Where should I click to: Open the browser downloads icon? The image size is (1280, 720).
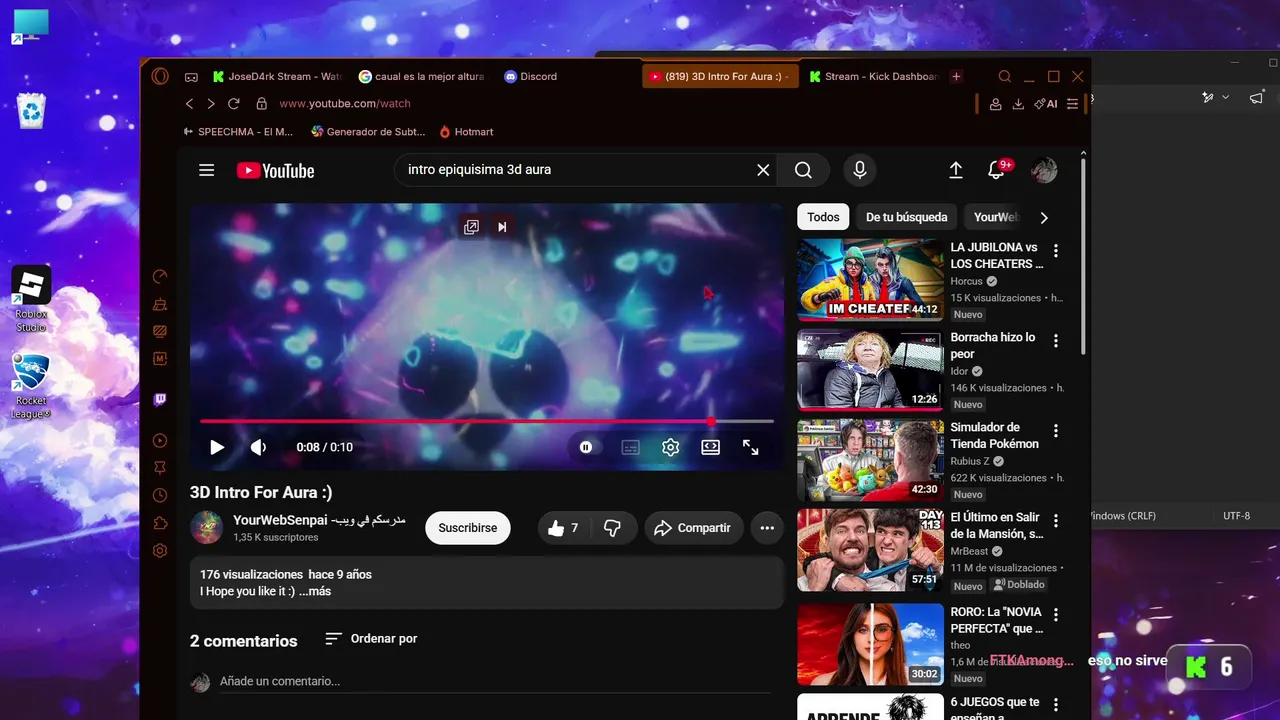pos(1018,104)
